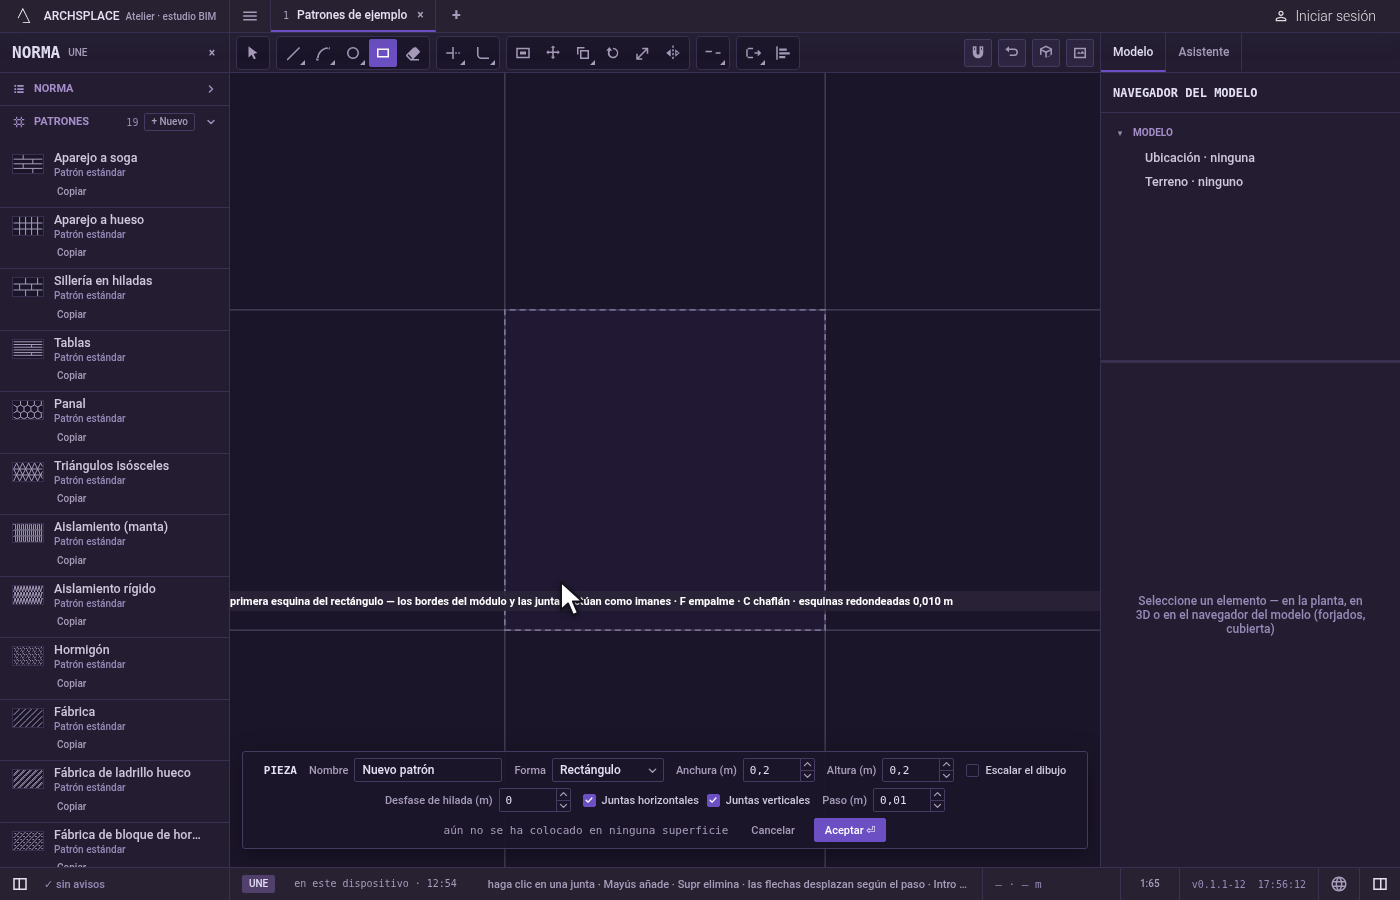Collapse the MODELO tree node

click(x=1120, y=133)
